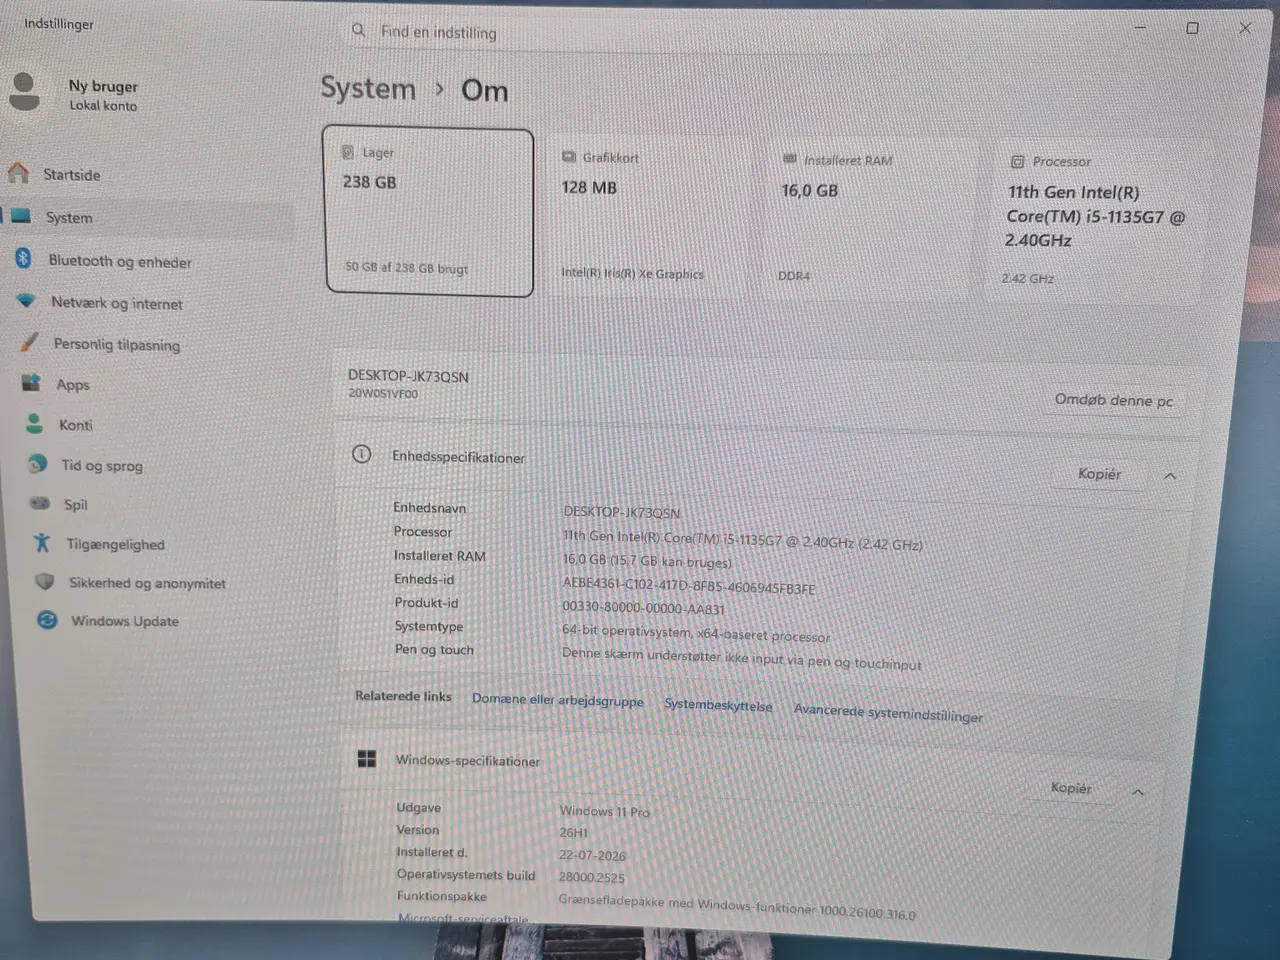Click the 64-bit operativsystem system type value

pos(696,633)
